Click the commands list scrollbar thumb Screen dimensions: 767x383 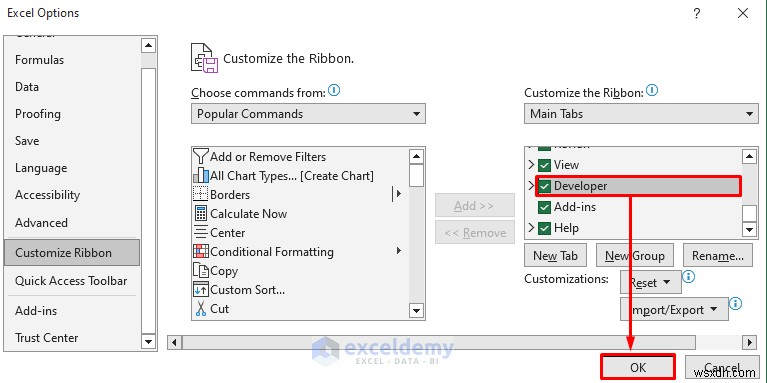click(416, 176)
